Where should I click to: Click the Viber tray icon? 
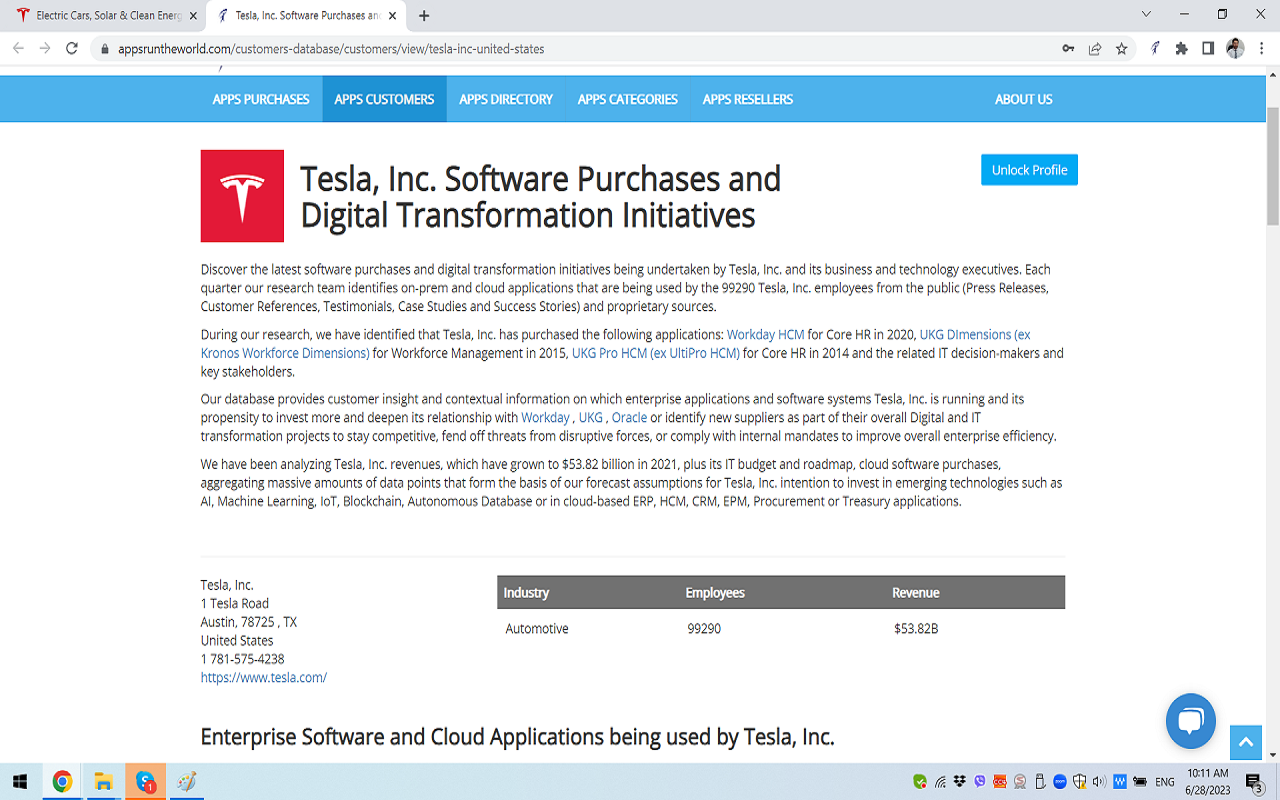point(980,782)
